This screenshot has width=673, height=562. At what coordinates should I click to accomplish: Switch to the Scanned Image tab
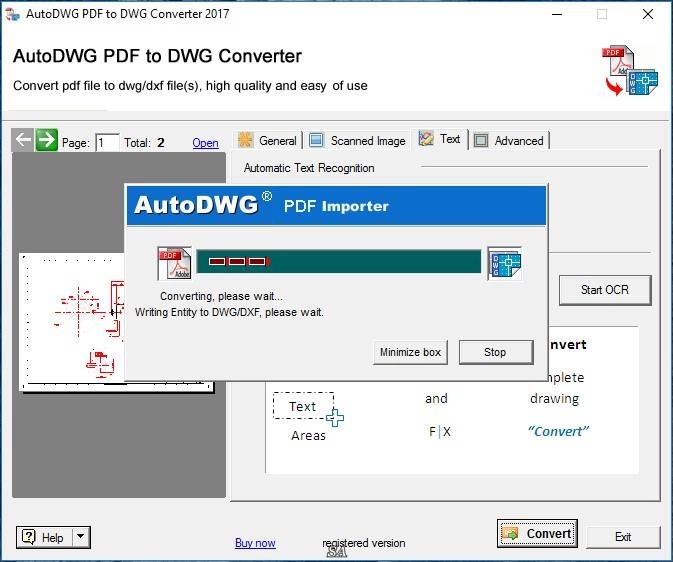pos(358,140)
